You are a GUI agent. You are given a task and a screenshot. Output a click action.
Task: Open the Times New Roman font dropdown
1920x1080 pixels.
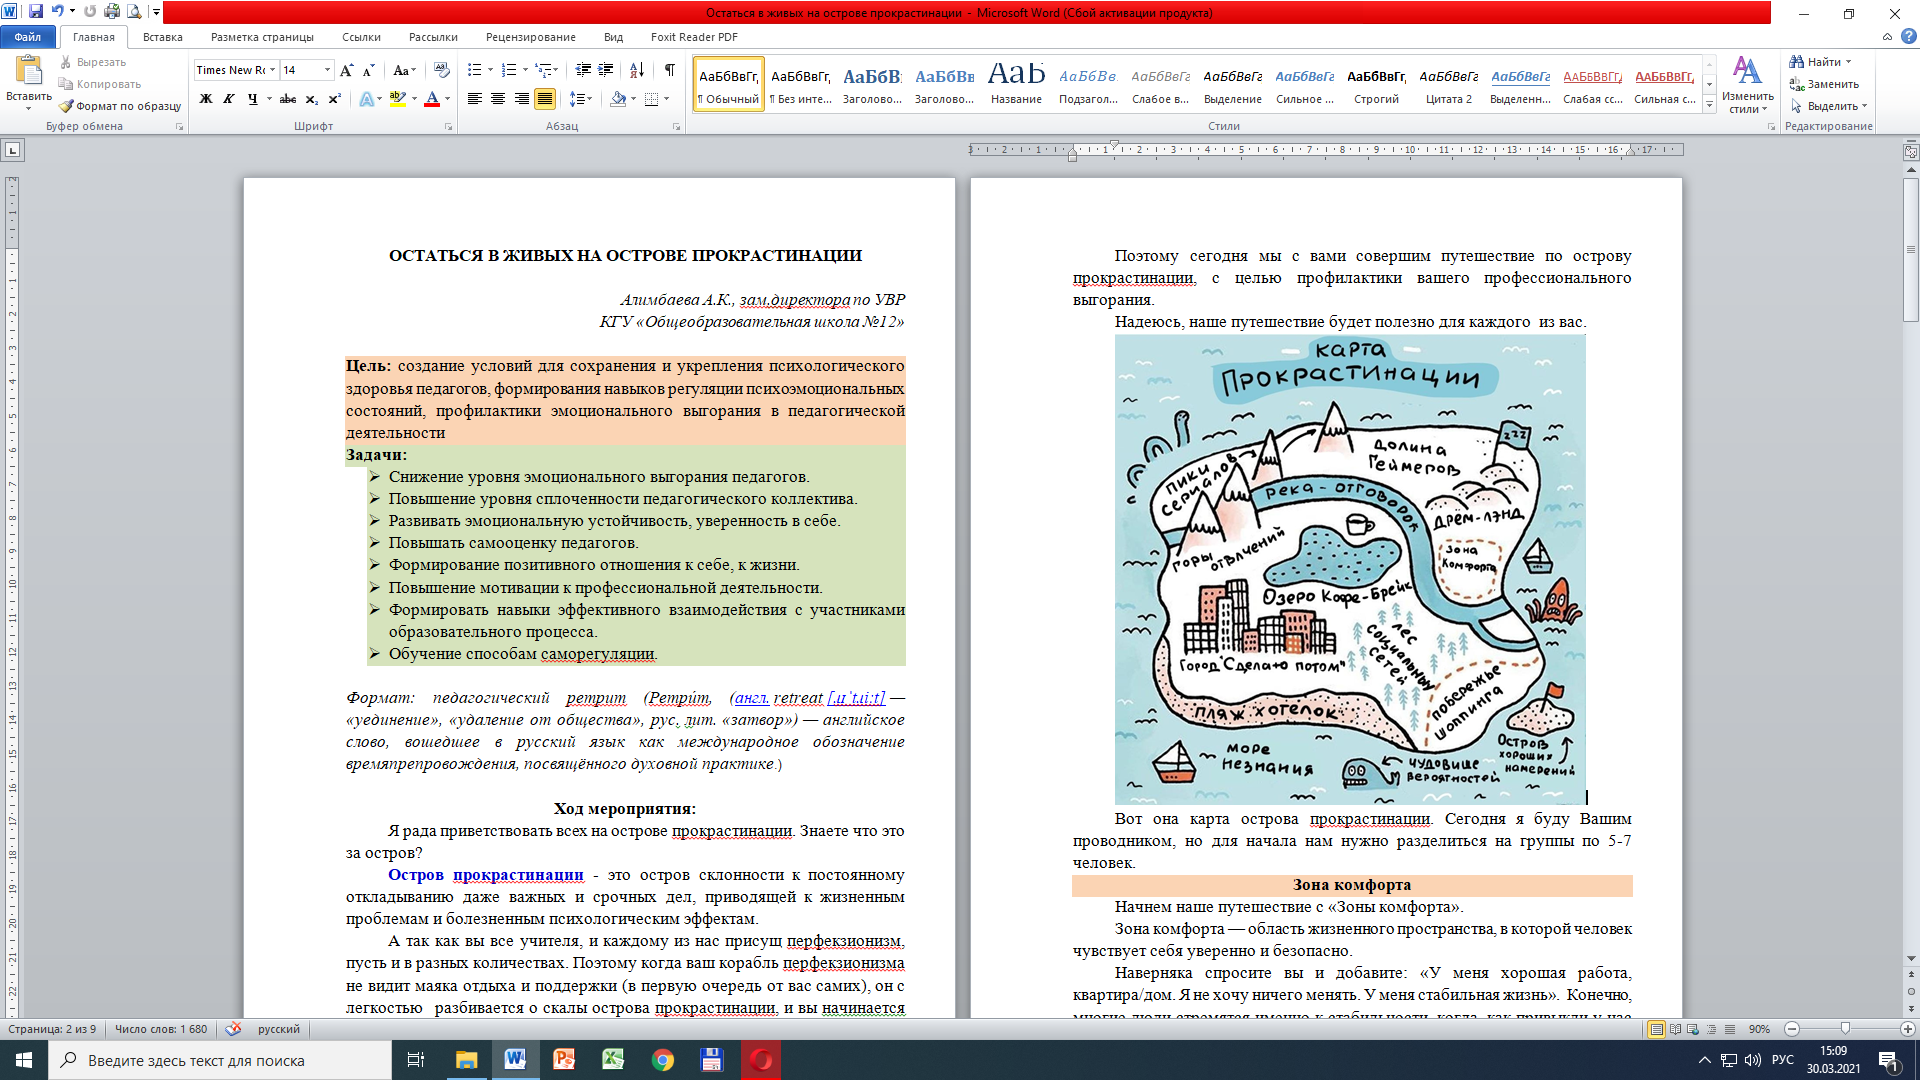pyautogui.click(x=271, y=70)
